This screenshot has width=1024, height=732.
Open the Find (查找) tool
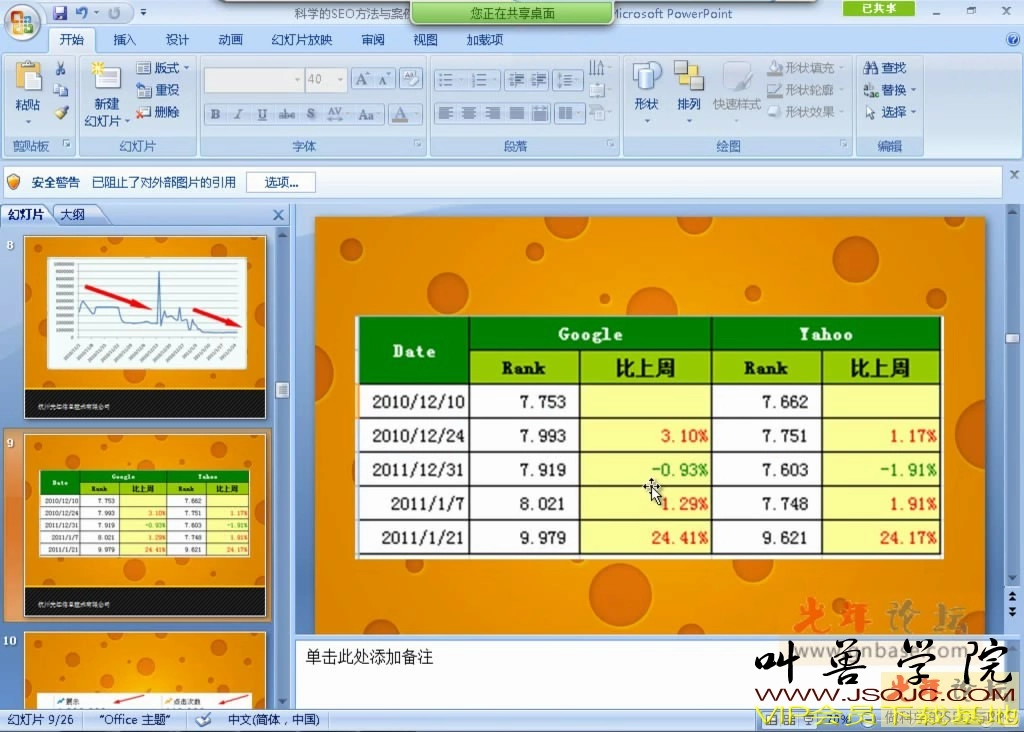pyautogui.click(x=885, y=67)
